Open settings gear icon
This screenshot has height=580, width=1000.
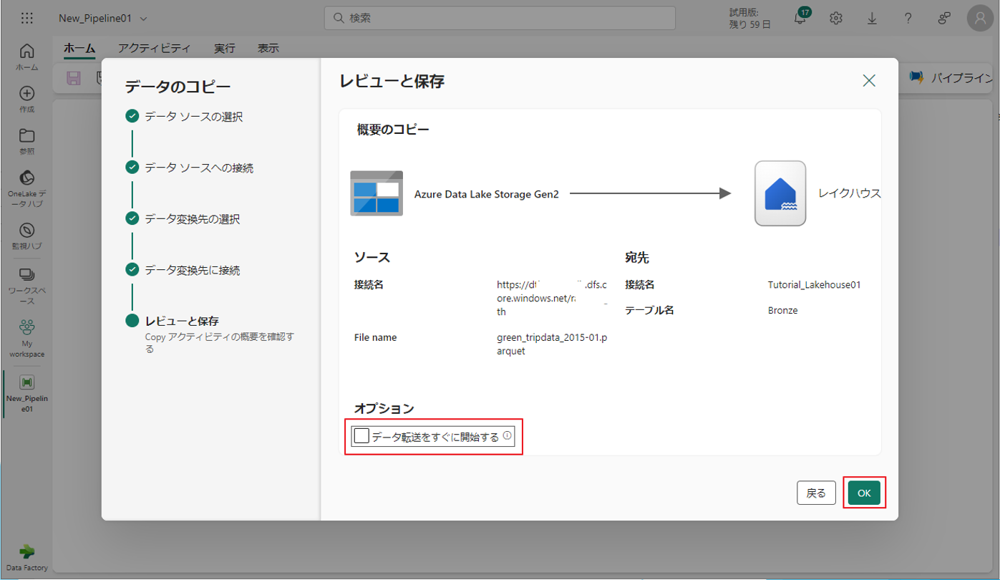pyautogui.click(x=836, y=18)
